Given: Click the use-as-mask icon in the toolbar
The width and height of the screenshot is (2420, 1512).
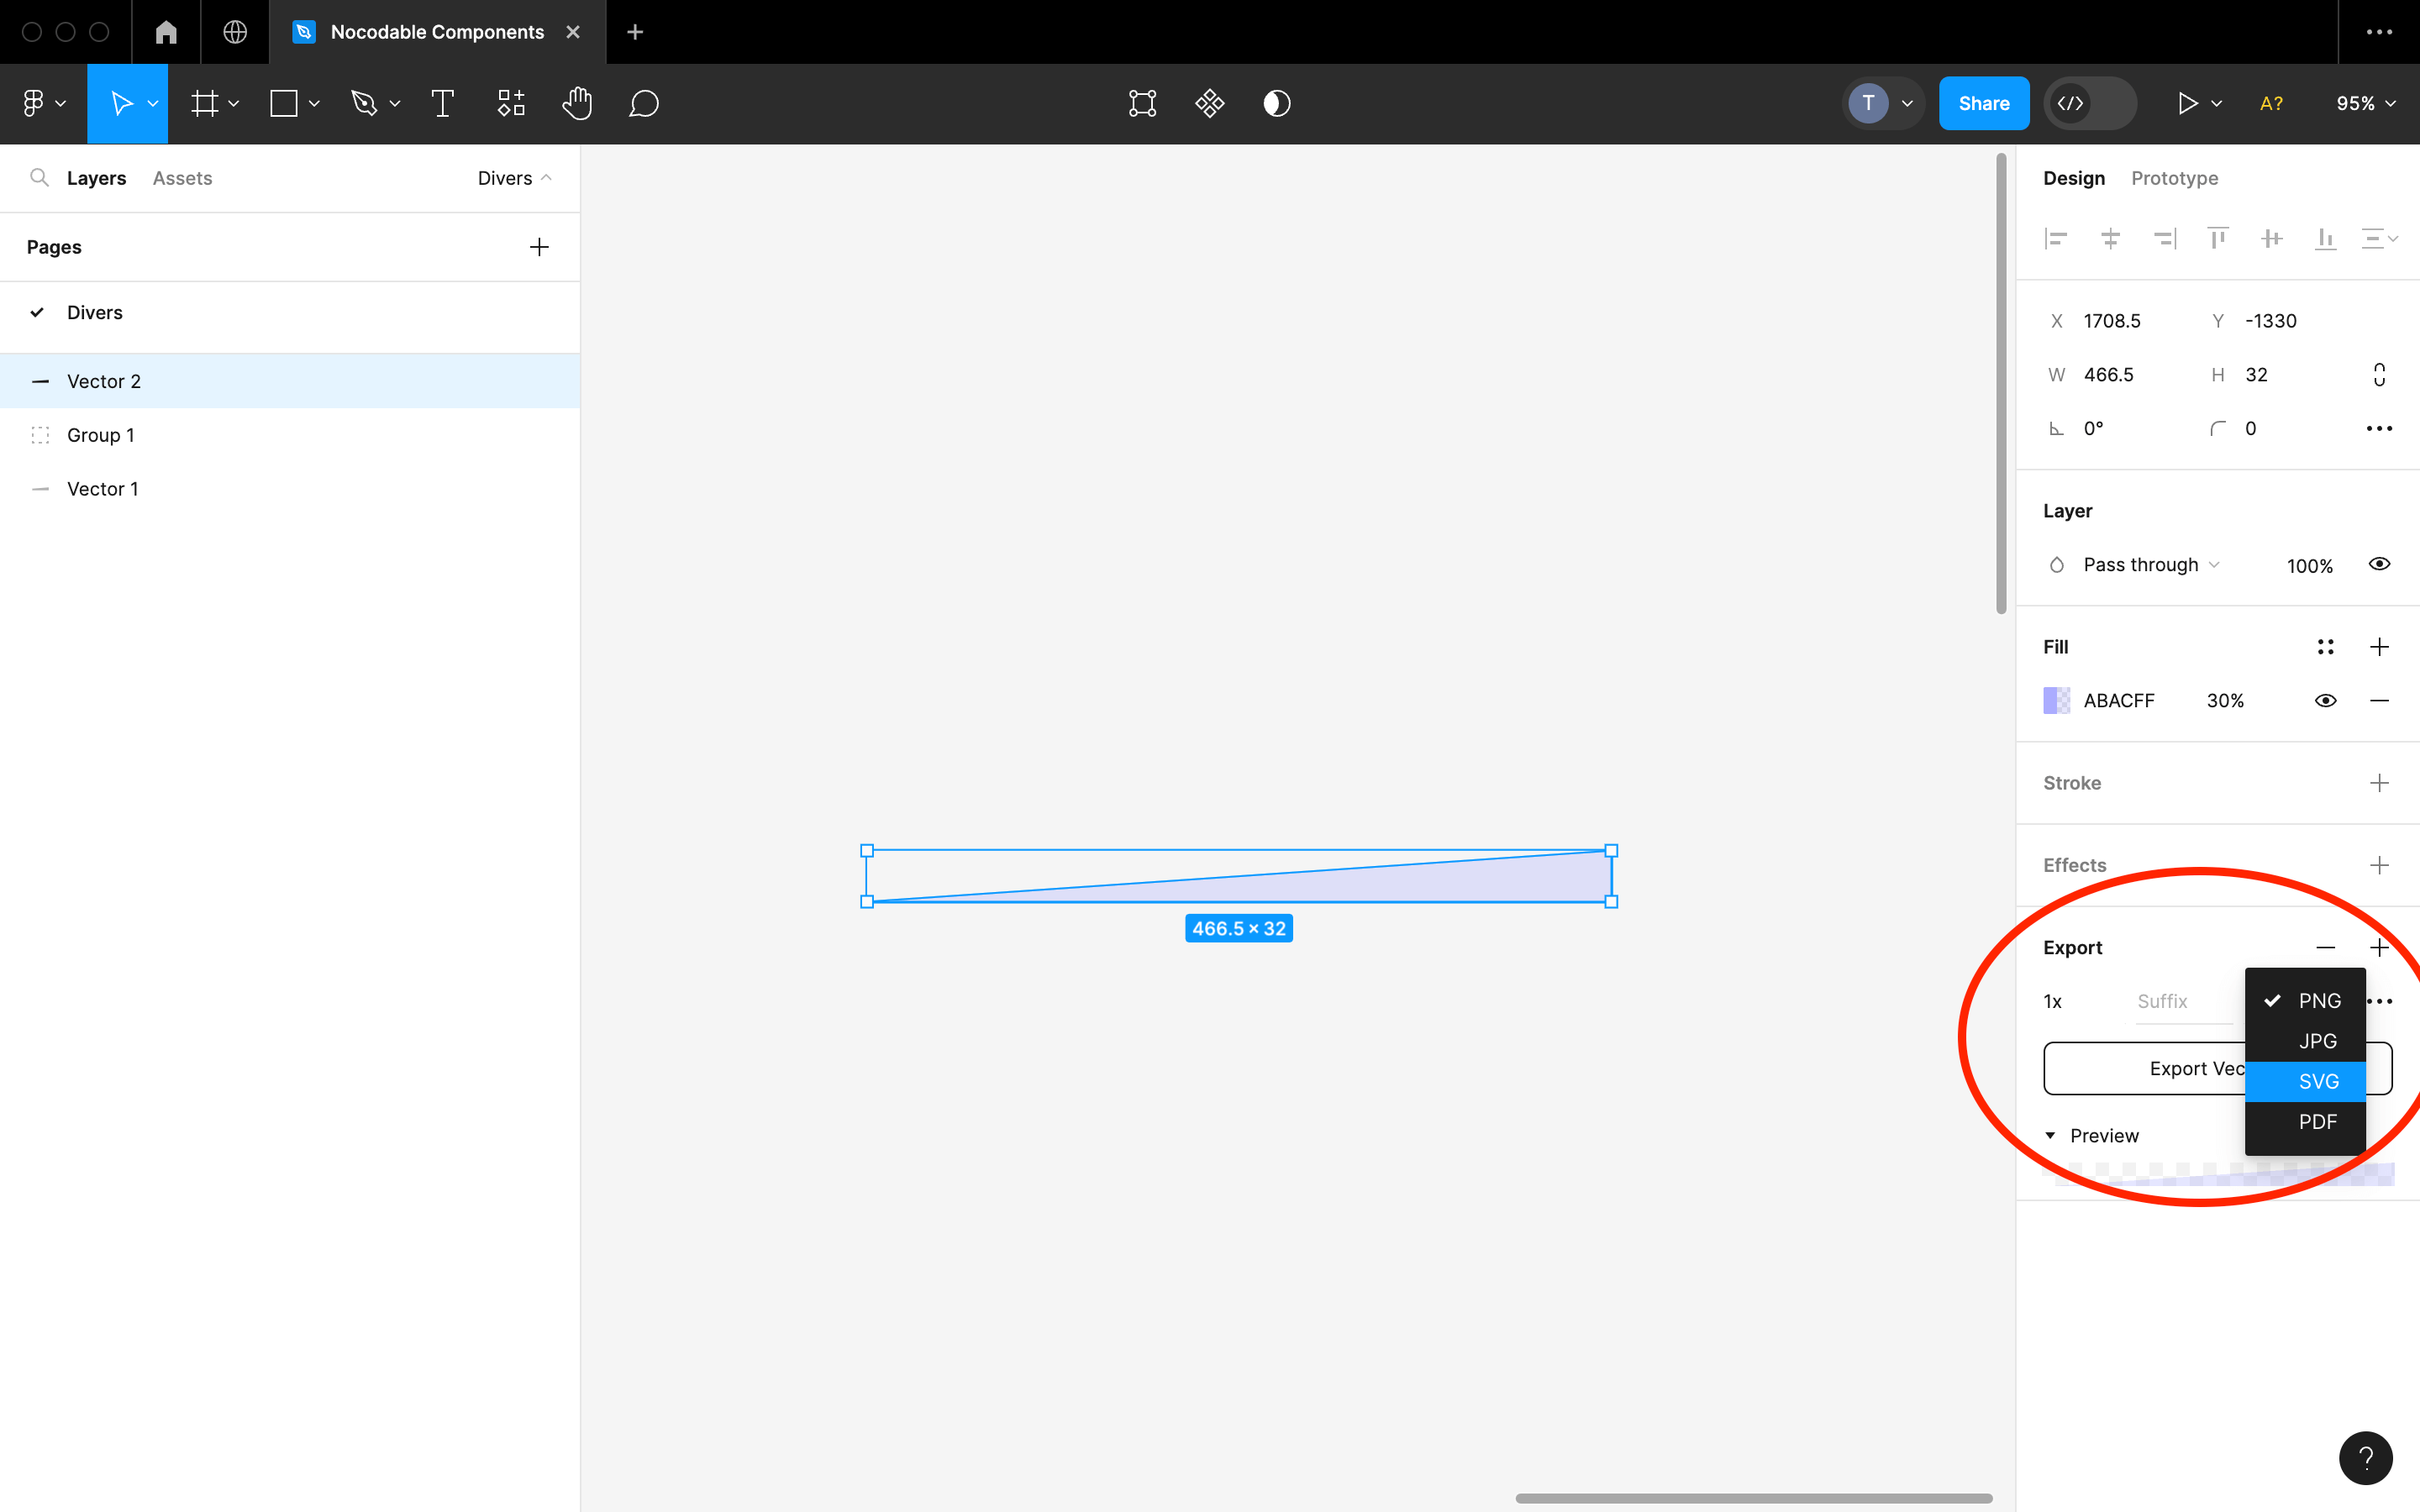Looking at the screenshot, I should 1143,103.
